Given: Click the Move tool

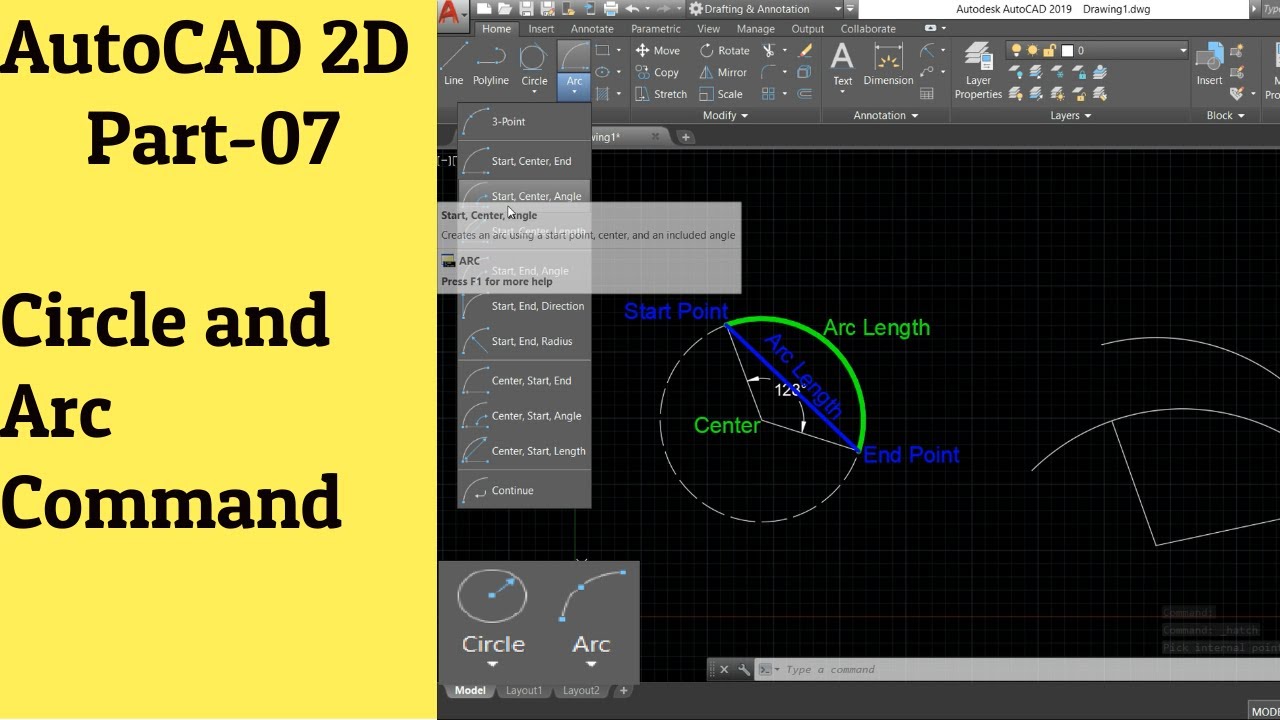Looking at the screenshot, I should (658, 51).
